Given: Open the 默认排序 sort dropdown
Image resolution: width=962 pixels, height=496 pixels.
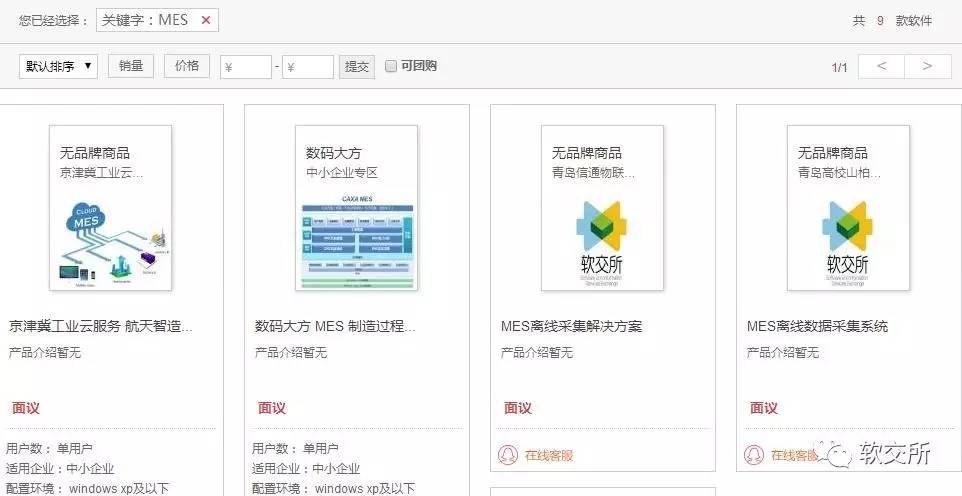Looking at the screenshot, I should 58,66.
